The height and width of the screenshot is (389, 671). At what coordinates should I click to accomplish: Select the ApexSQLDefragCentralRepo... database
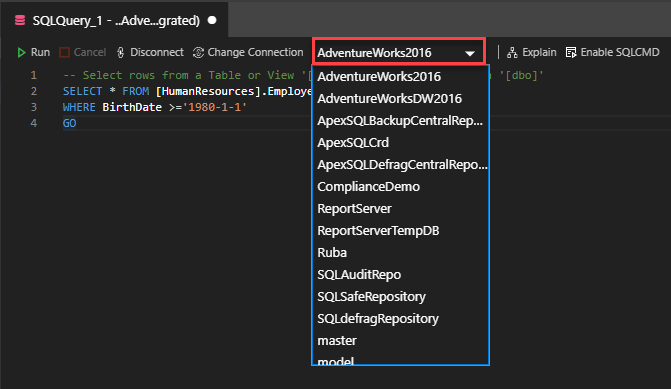(x=401, y=165)
